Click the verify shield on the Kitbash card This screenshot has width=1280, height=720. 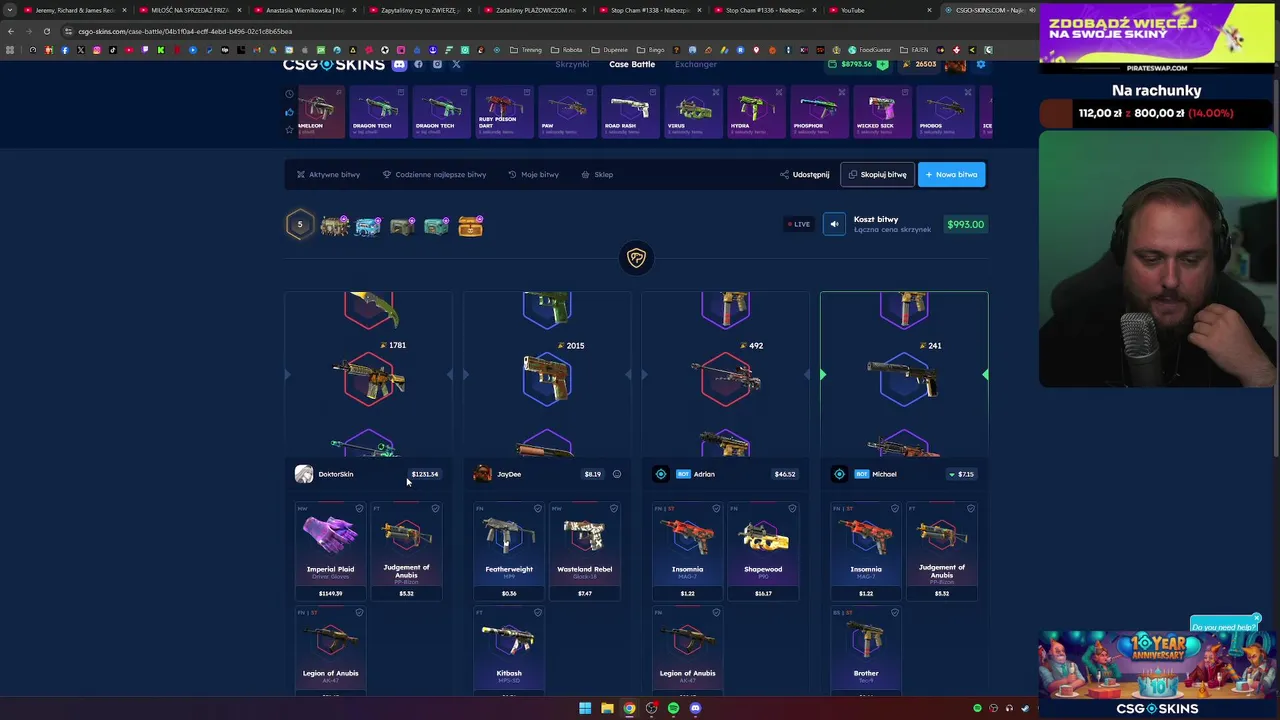coord(538,613)
